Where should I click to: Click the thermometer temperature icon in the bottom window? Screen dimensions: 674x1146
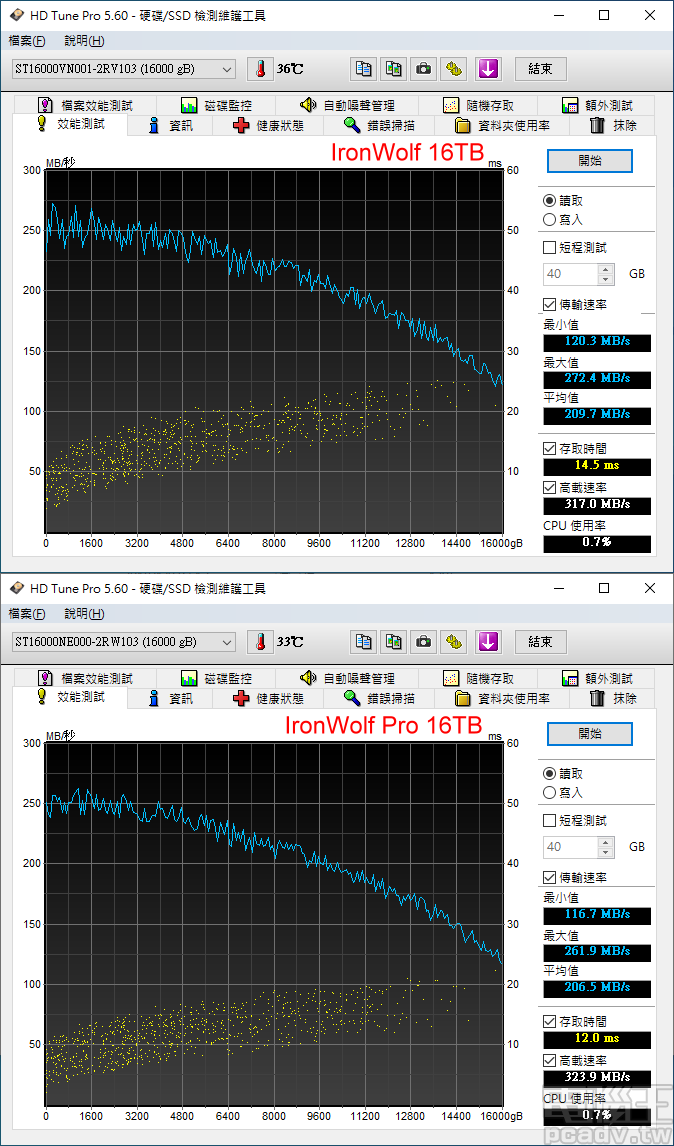[260, 642]
